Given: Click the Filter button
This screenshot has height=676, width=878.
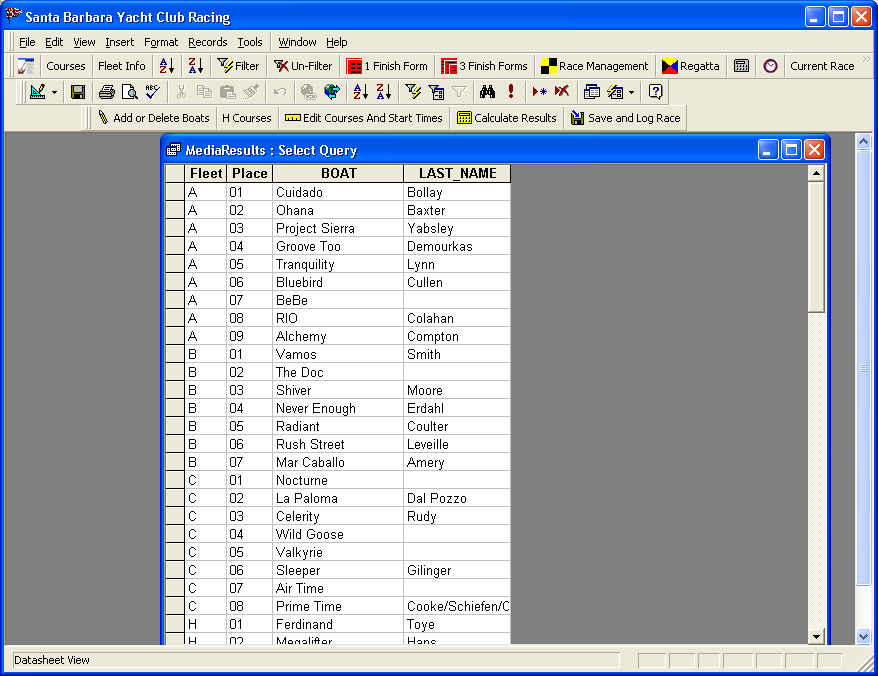Looking at the screenshot, I should point(239,66).
